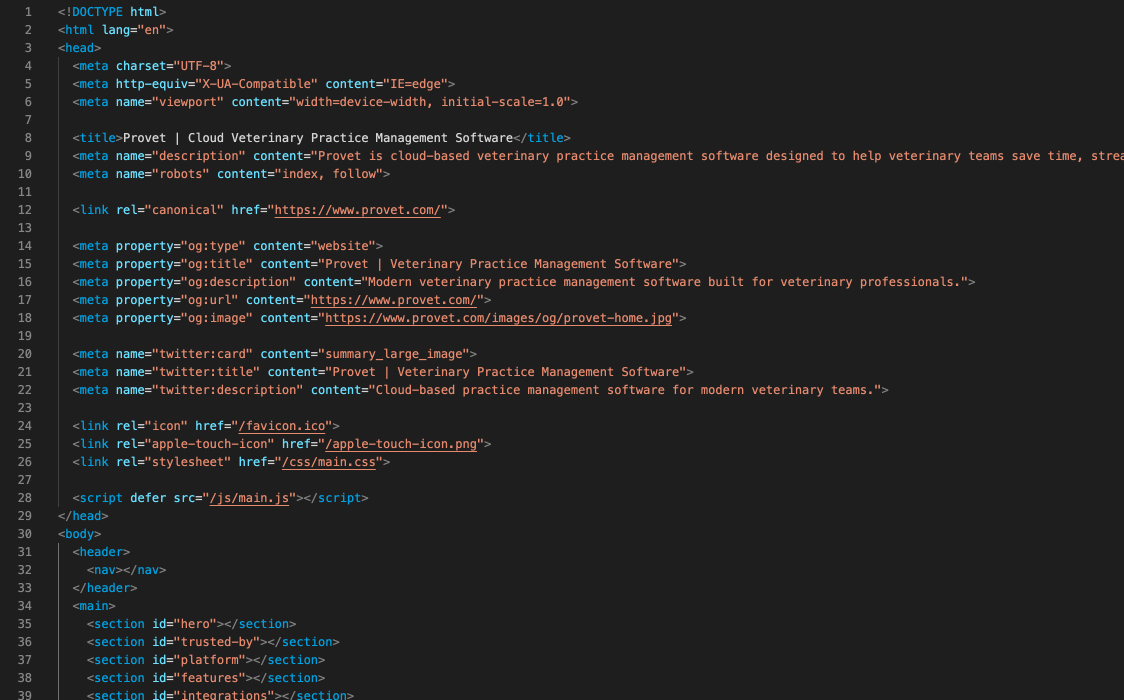The width and height of the screenshot is (1124, 700).
Task: Click the opening <body> tag
Action: pyautogui.click(x=80, y=534)
